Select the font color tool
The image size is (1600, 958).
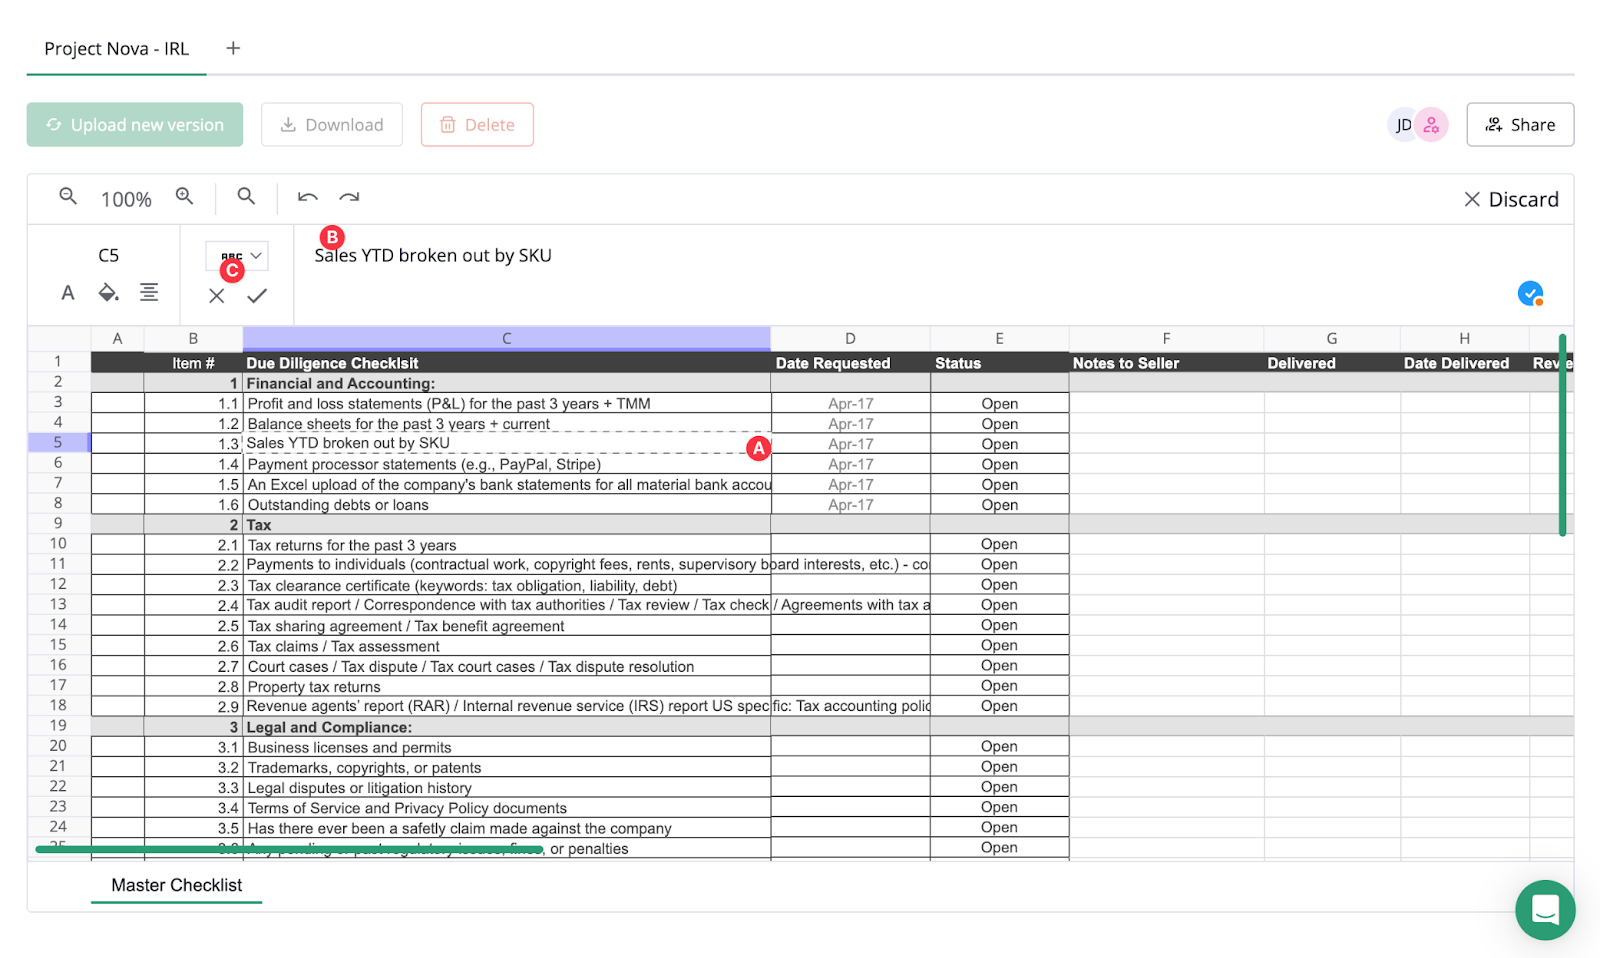pos(67,292)
